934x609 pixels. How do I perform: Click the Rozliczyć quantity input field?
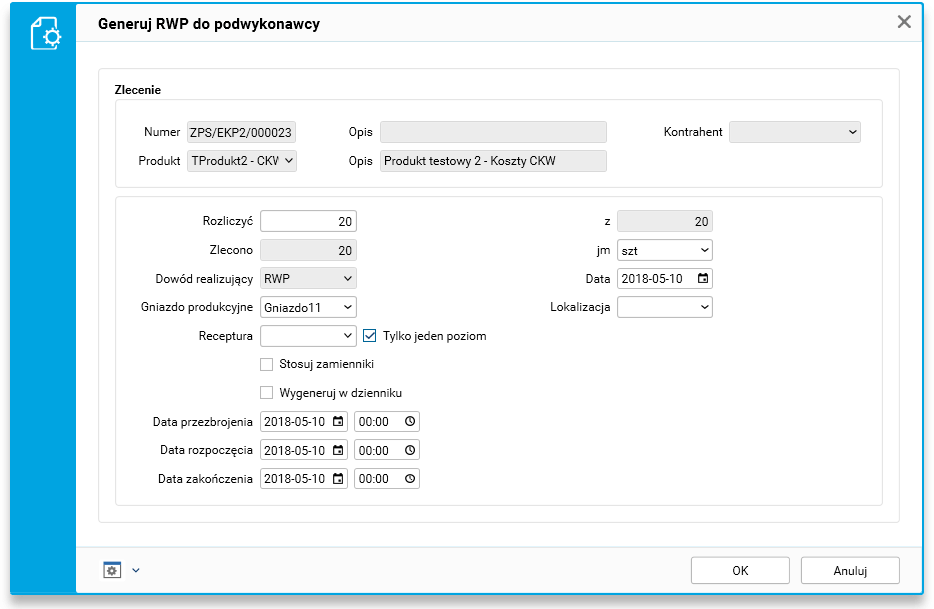[x=308, y=221]
